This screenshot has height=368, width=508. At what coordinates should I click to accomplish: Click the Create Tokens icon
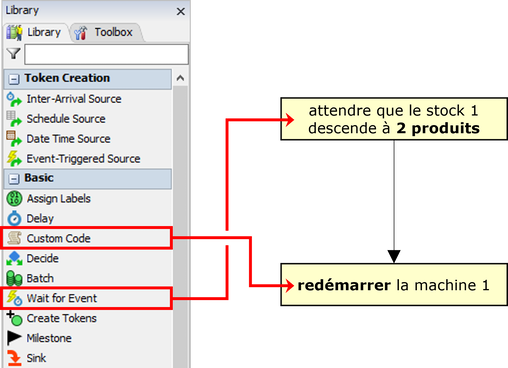pyautogui.click(x=14, y=318)
